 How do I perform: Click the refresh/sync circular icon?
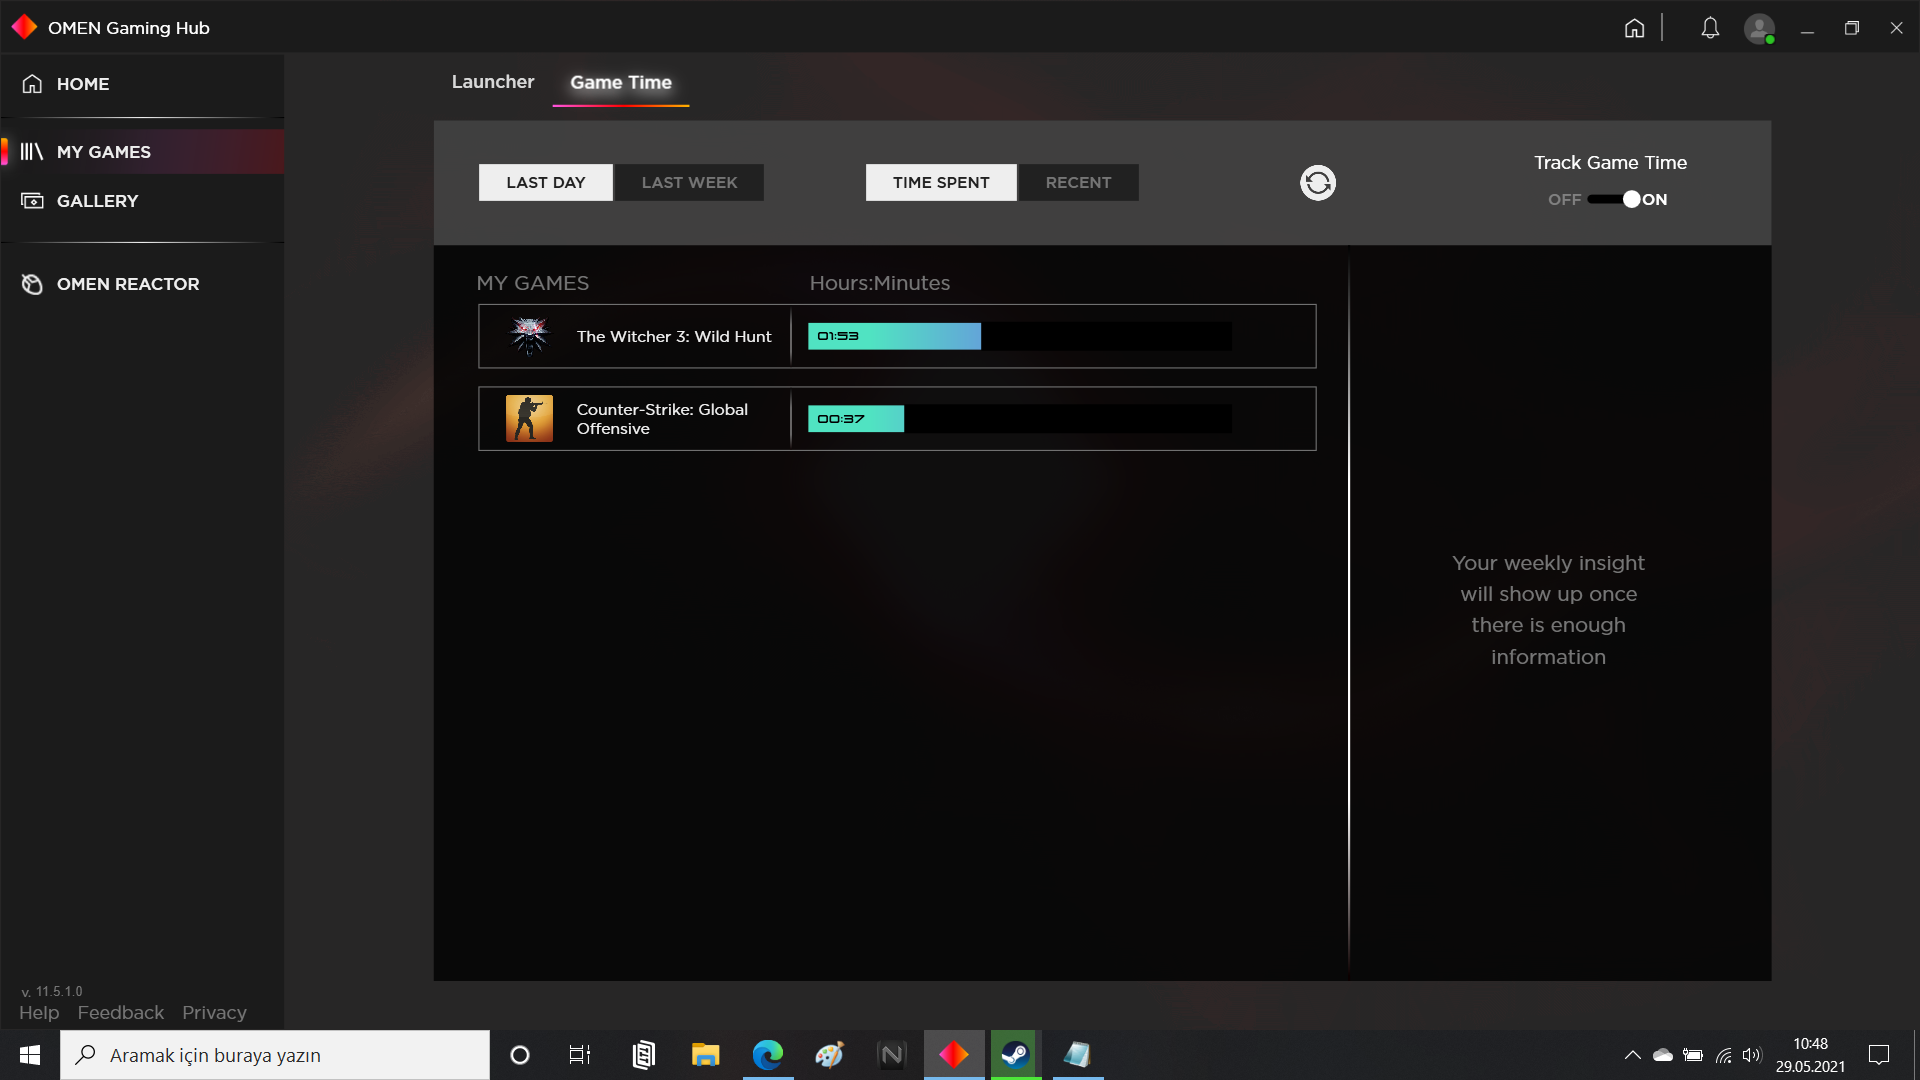1317,182
